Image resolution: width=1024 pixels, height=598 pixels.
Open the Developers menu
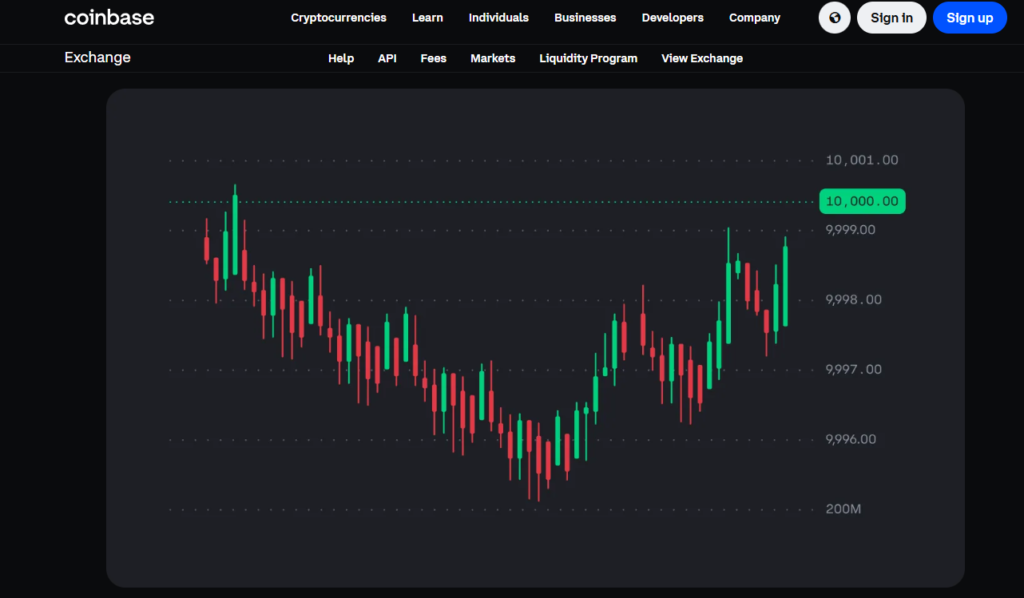pos(672,18)
